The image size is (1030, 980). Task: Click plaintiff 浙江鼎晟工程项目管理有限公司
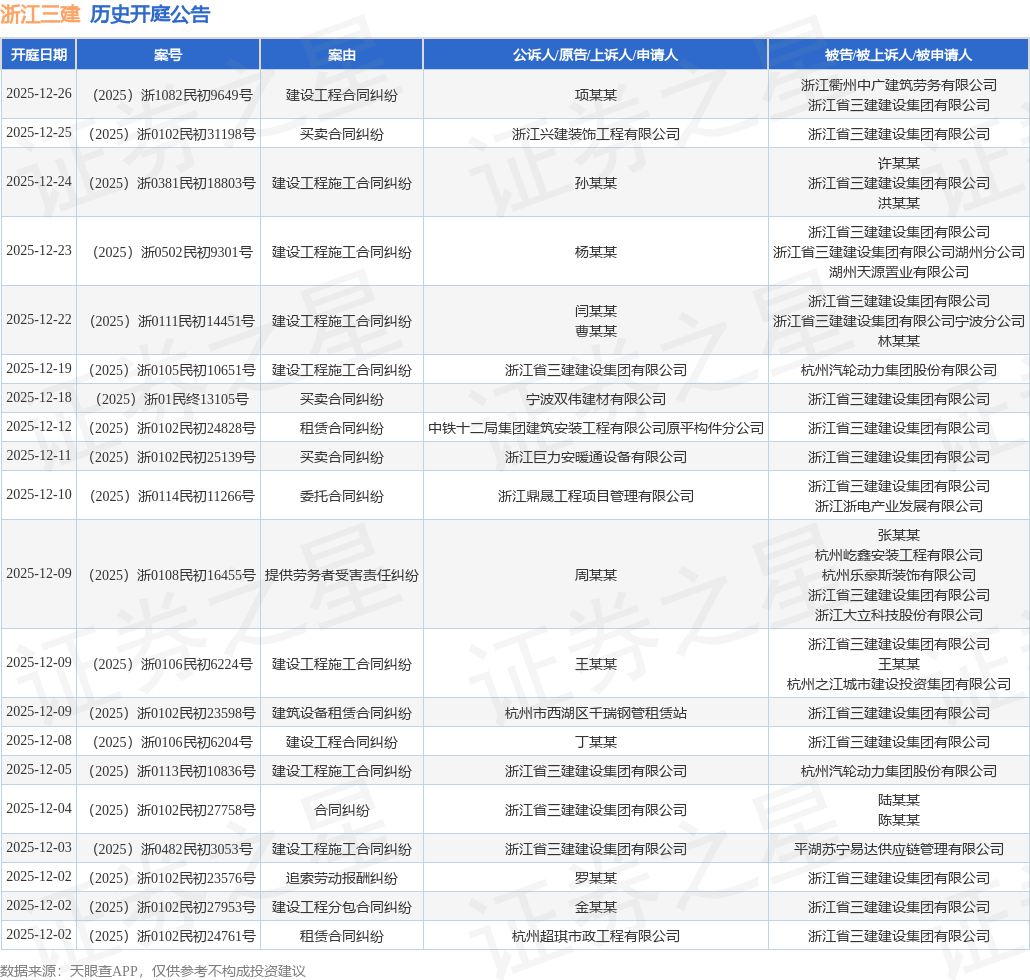coord(596,496)
